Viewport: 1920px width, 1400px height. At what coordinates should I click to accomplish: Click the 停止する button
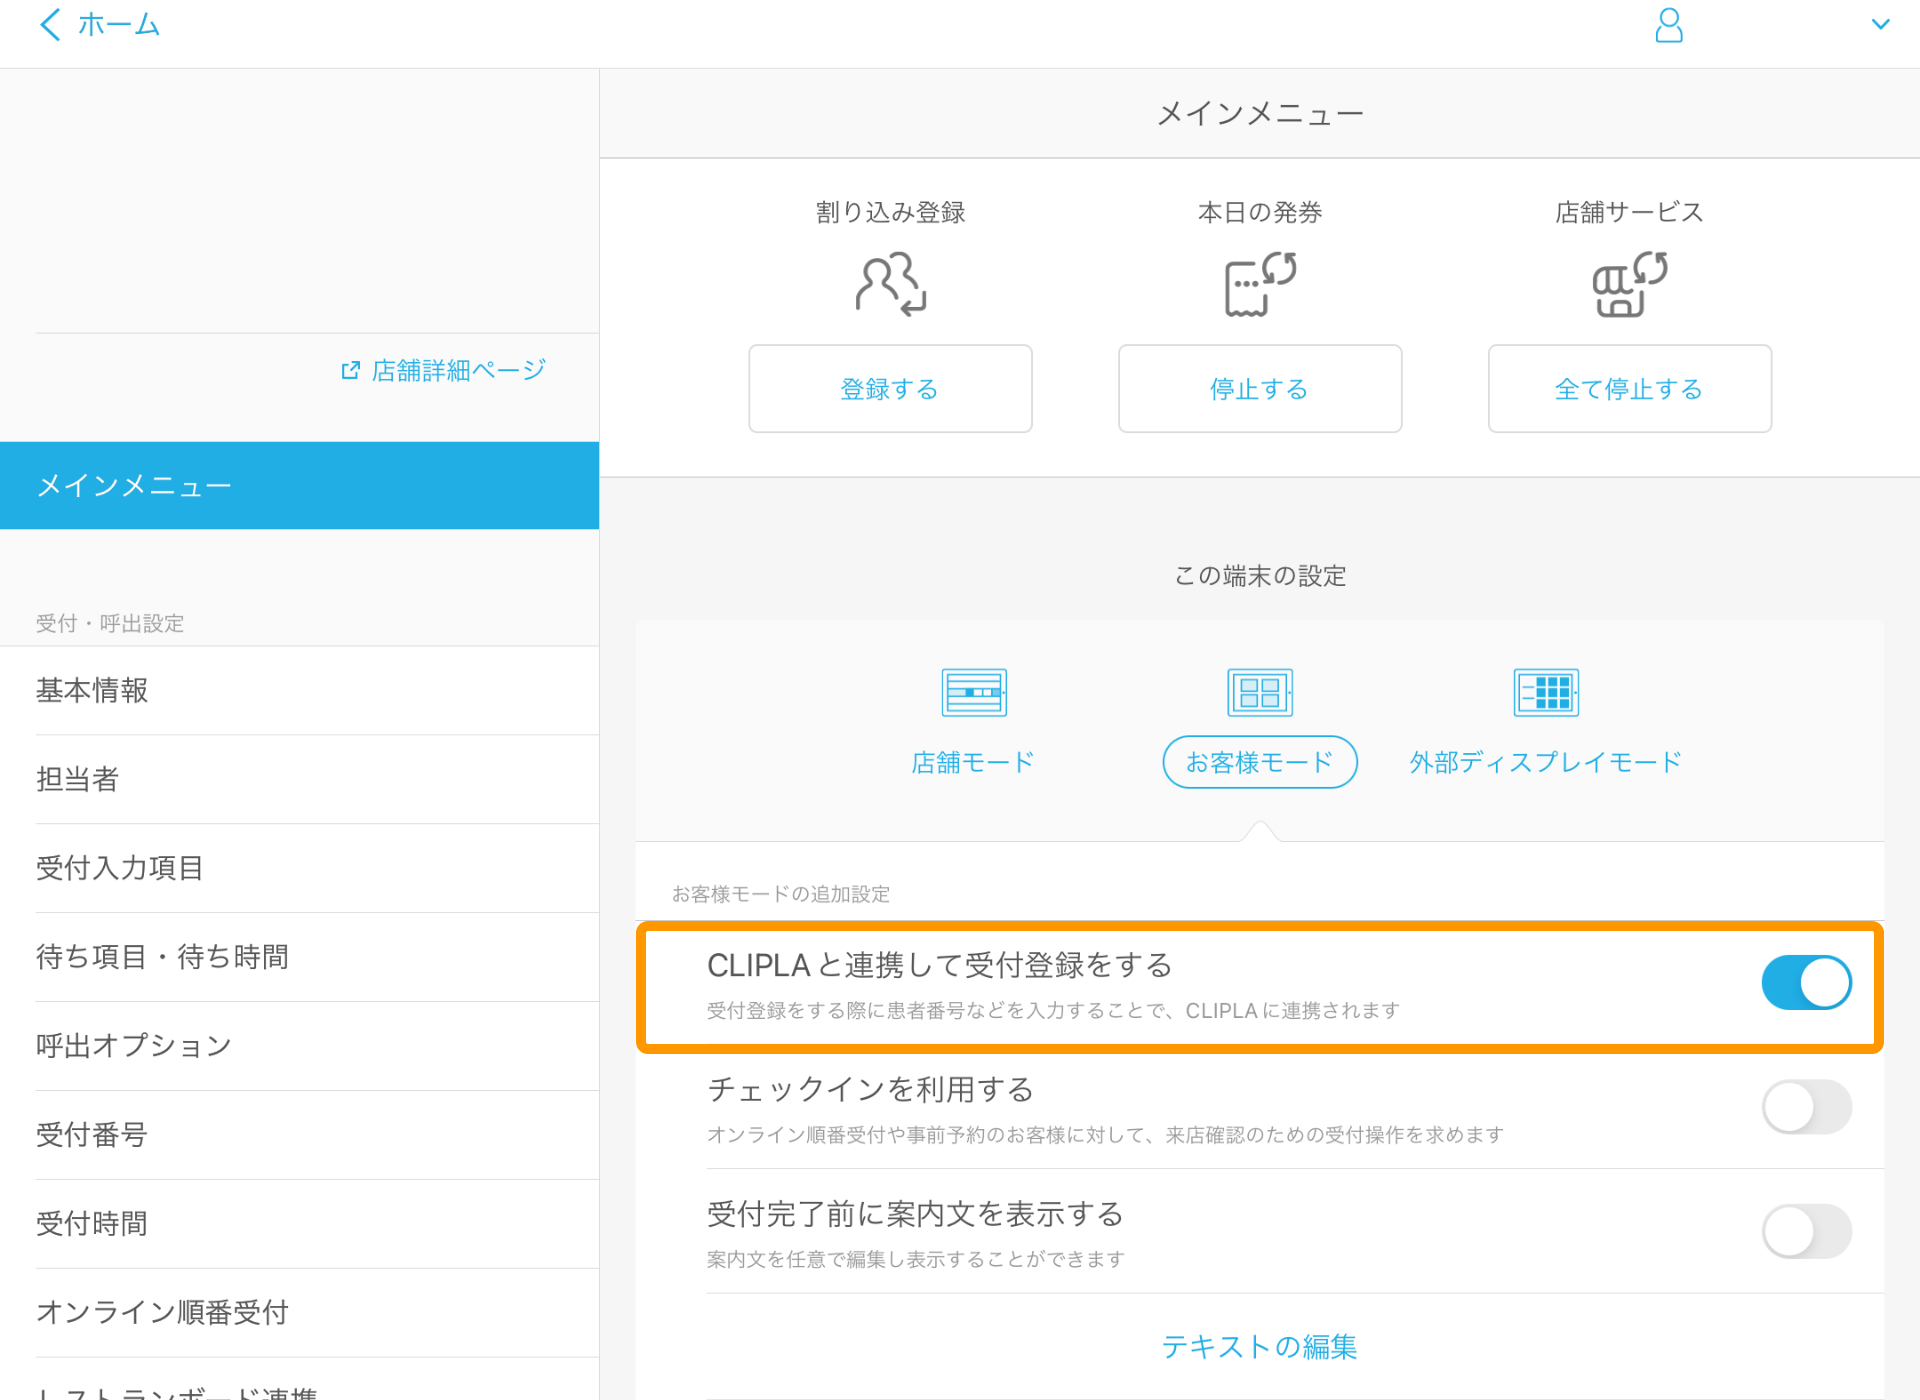[x=1260, y=389]
